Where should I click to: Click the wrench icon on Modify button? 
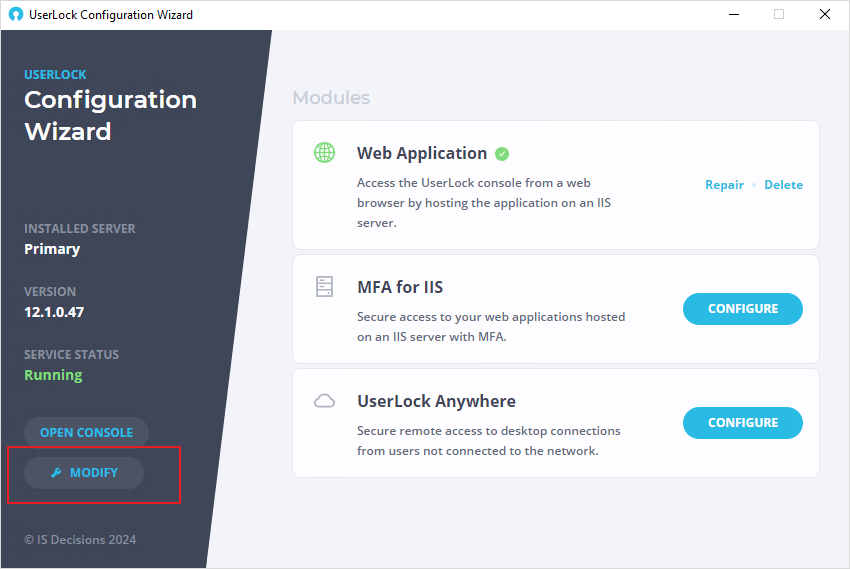click(56, 473)
